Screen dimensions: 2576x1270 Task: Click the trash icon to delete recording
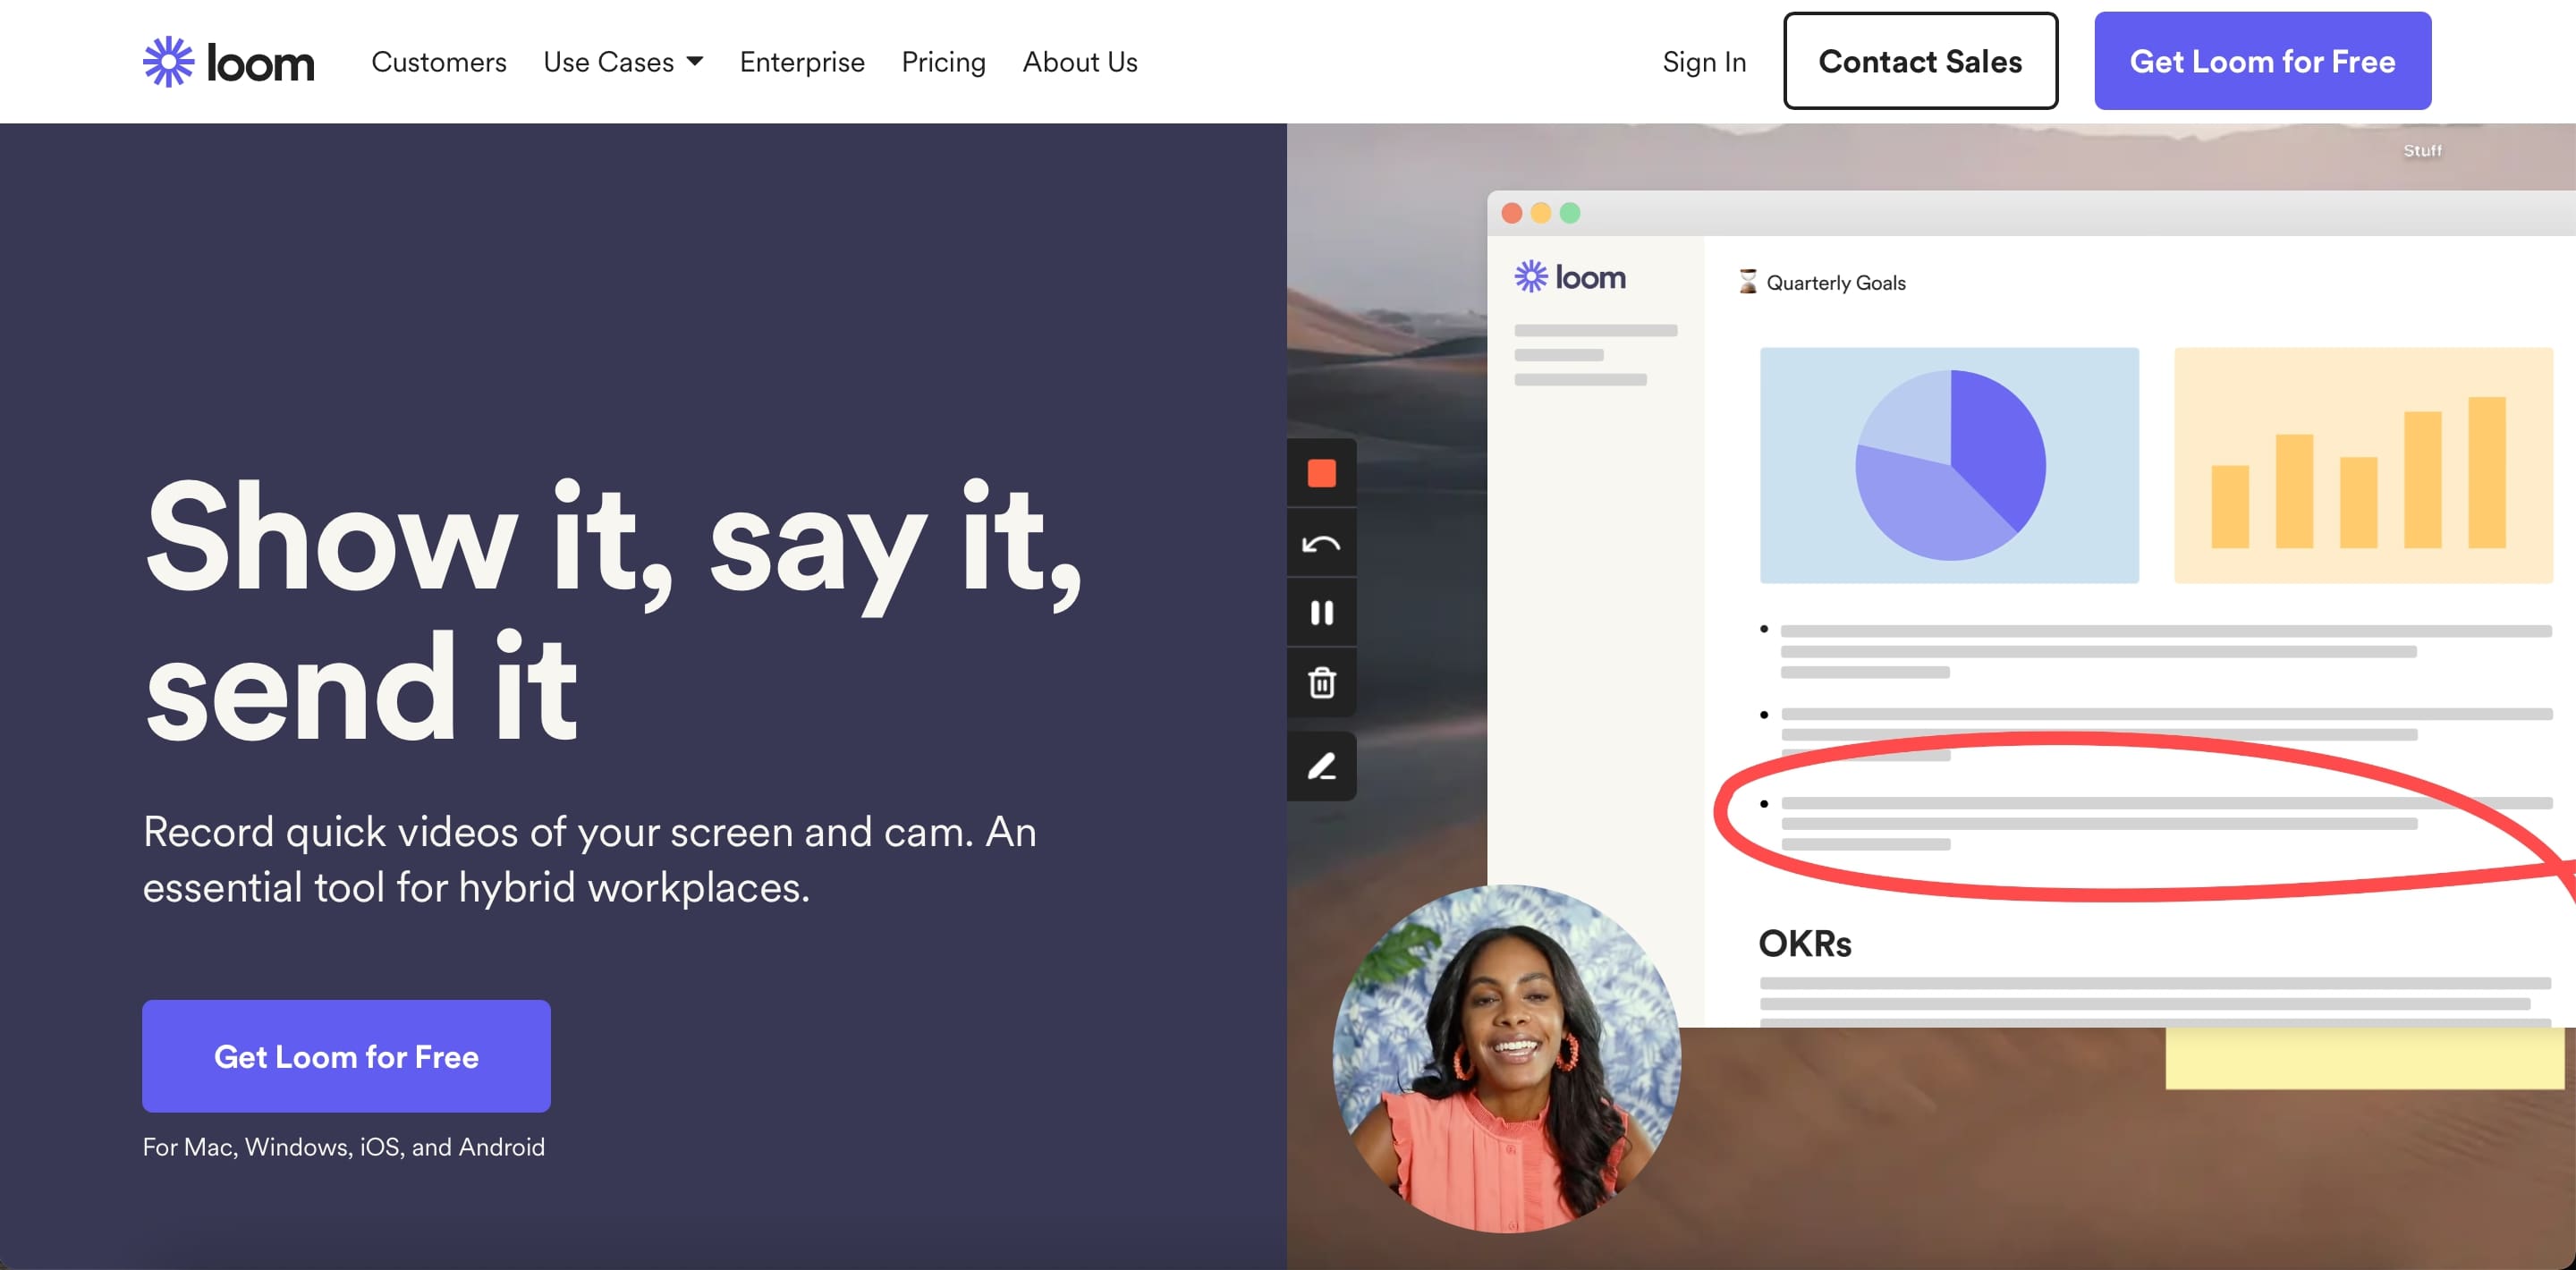coord(1321,683)
